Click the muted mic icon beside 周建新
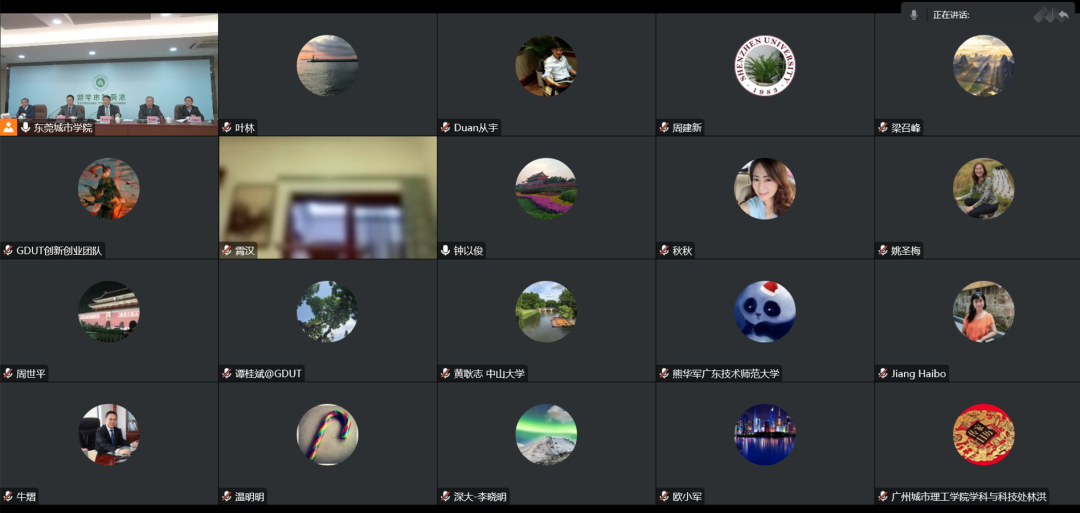 tap(664, 127)
